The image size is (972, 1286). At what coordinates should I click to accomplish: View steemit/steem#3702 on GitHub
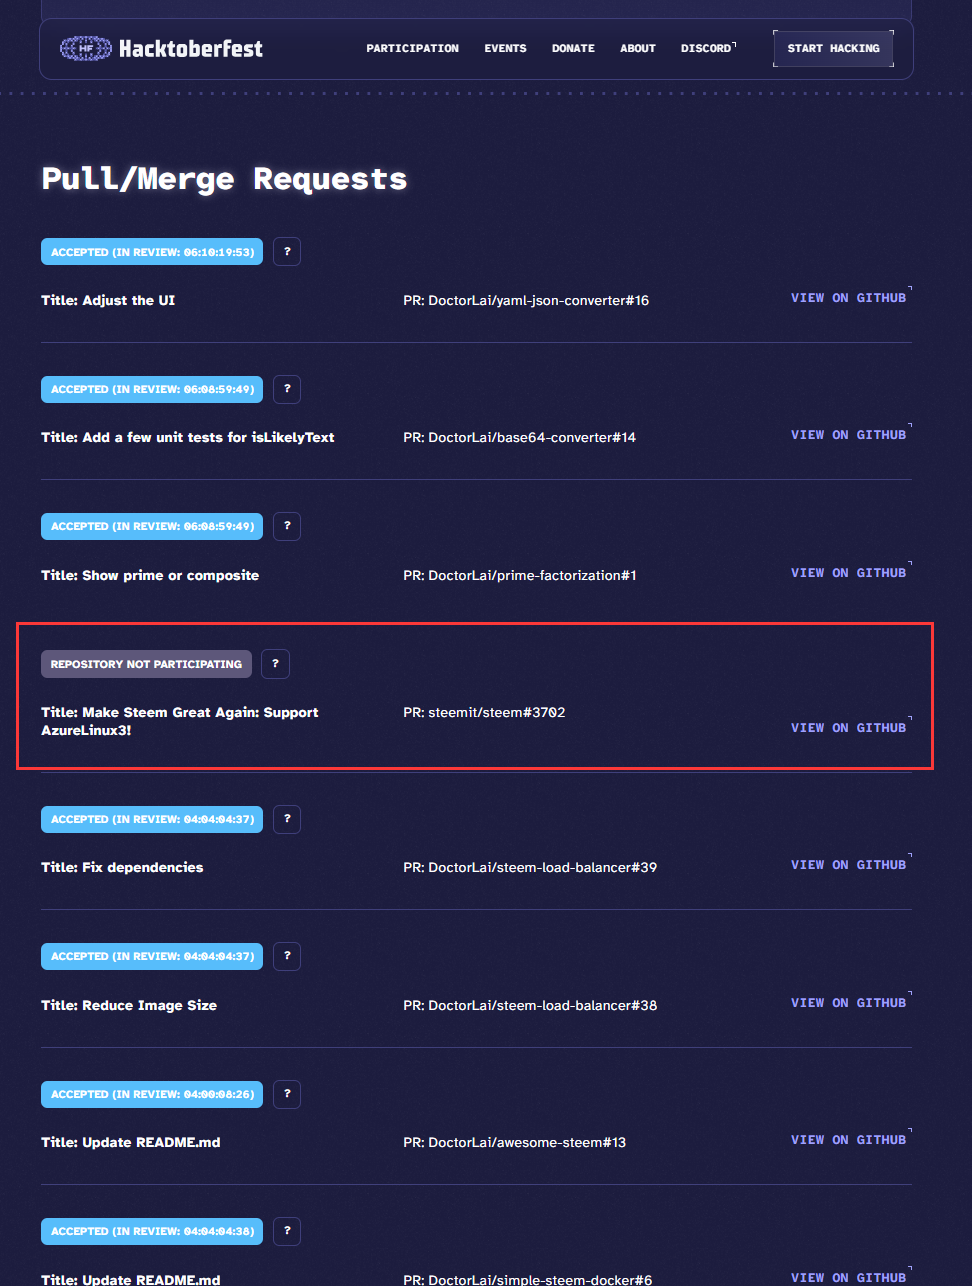point(849,728)
